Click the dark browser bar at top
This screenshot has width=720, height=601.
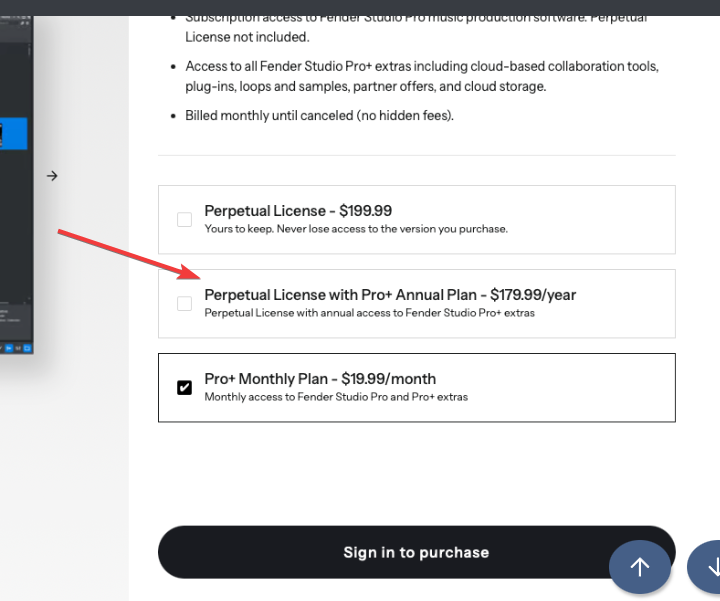pos(360,6)
